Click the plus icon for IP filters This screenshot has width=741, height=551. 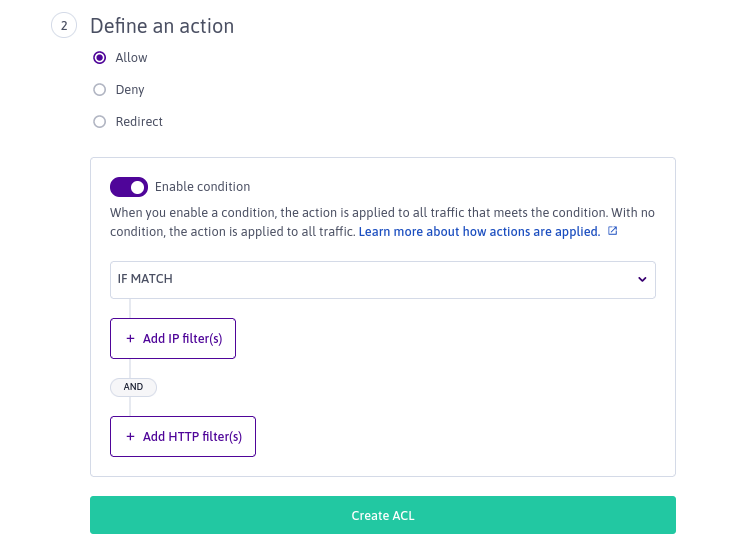click(130, 339)
